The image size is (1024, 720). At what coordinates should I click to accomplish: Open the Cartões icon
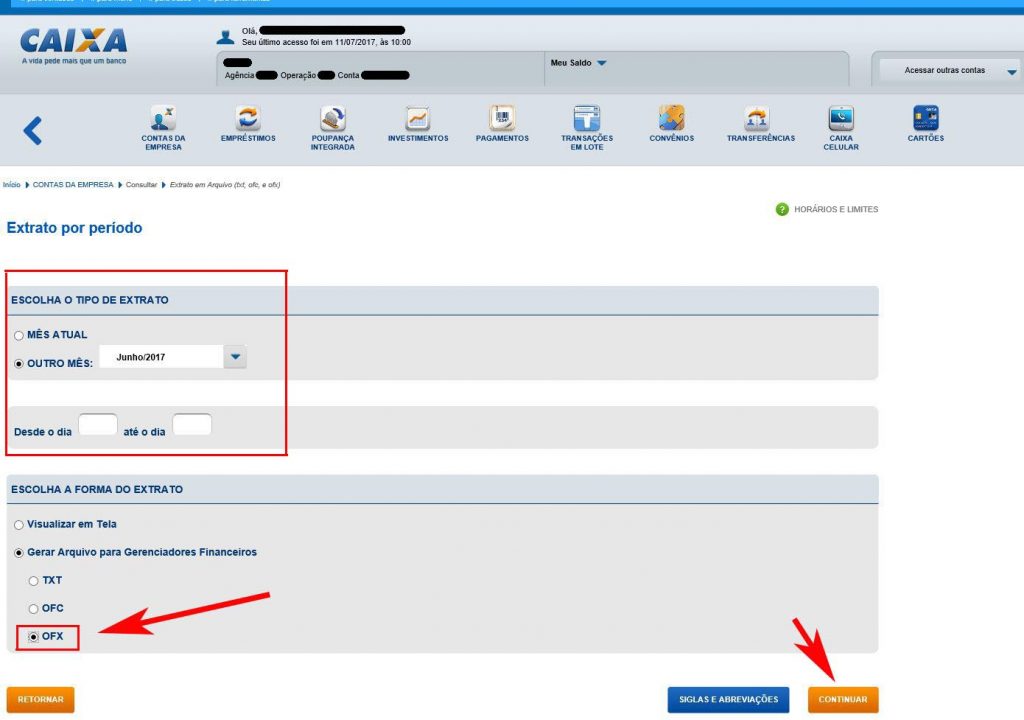click(x=926, y=118)
